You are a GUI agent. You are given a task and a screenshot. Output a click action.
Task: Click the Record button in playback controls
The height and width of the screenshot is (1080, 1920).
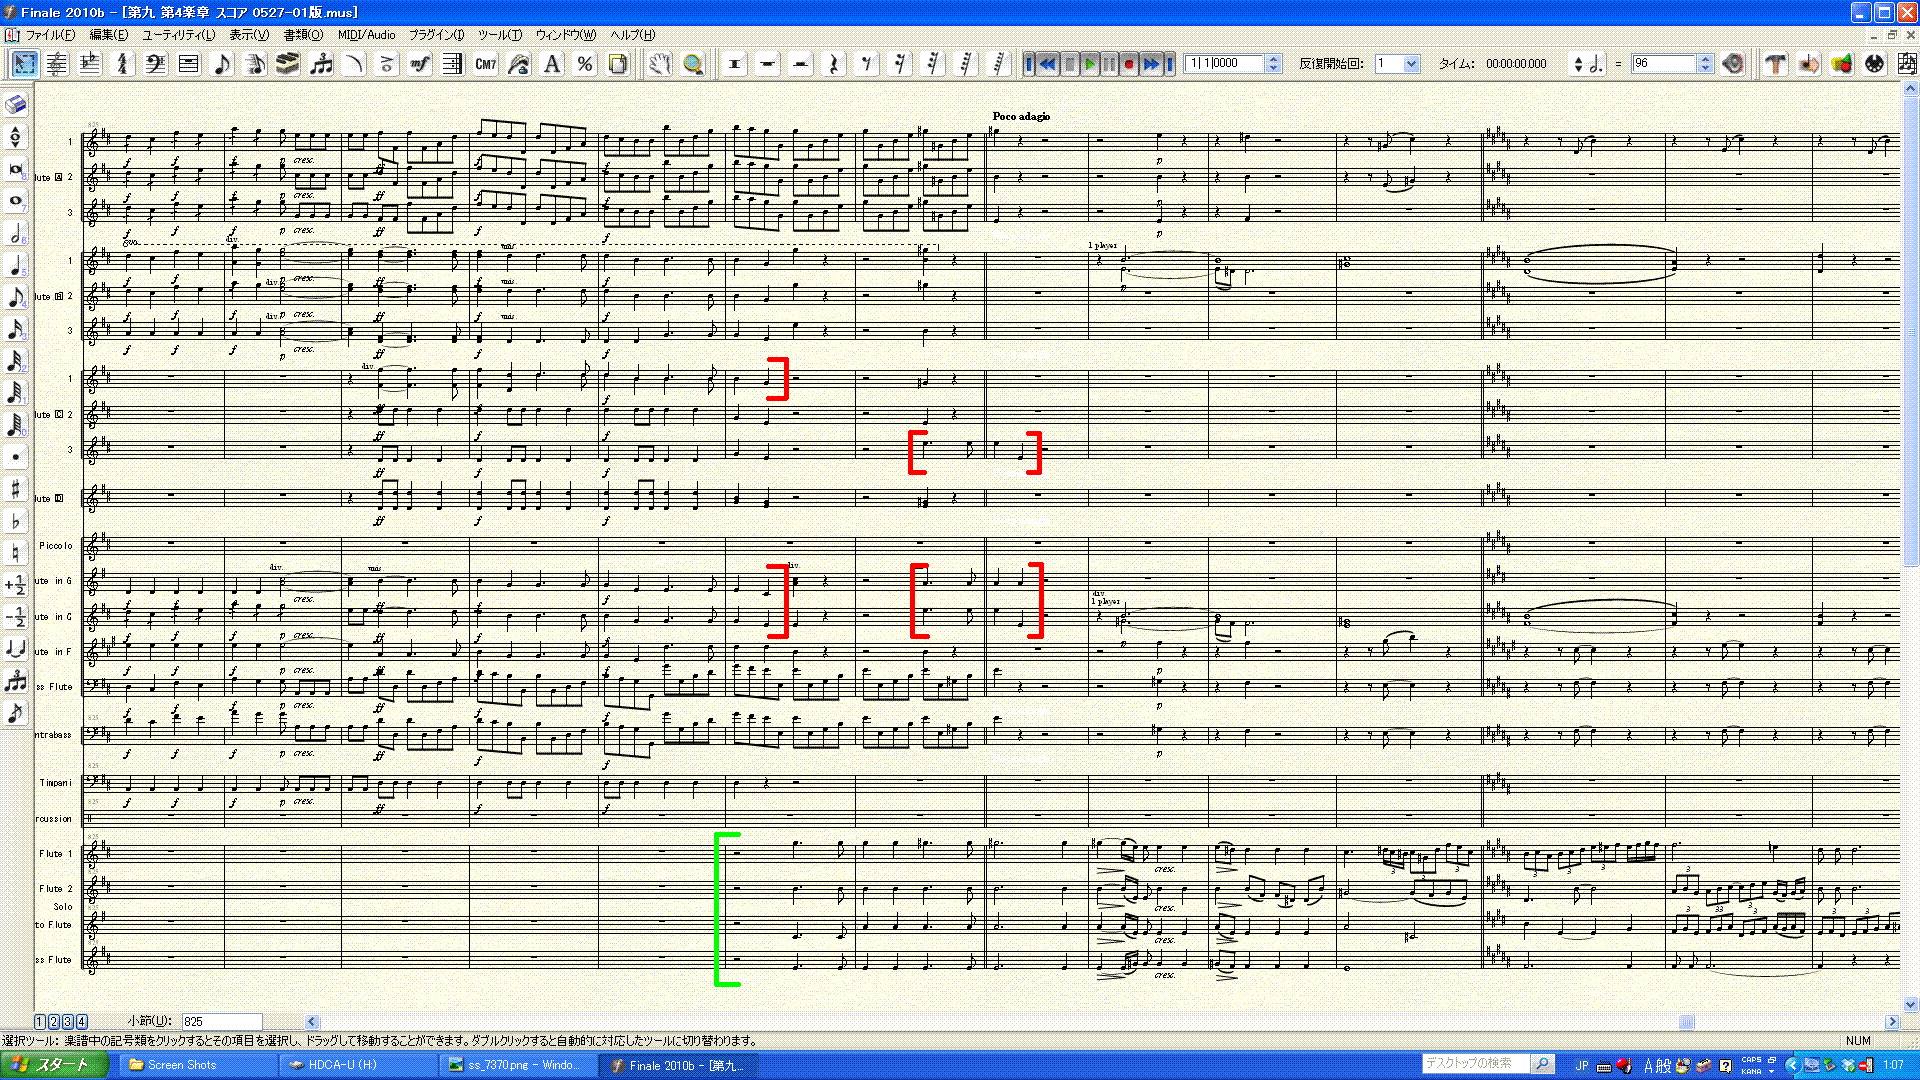(x=1129, y=64)
